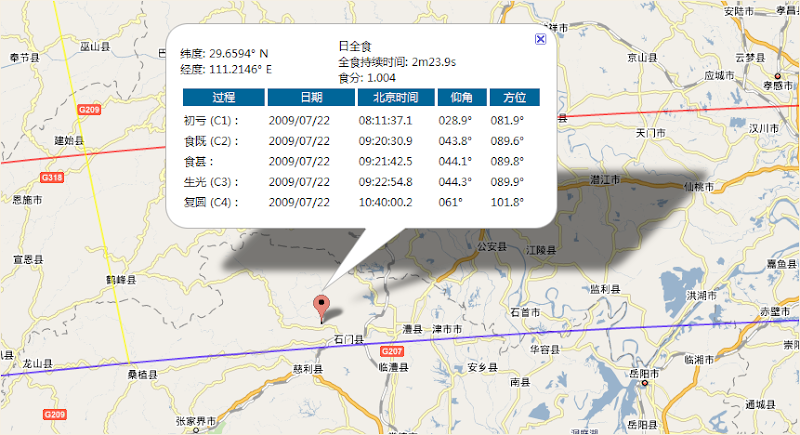
Task: Click the G207 road shield
Action: coord(392,351)
